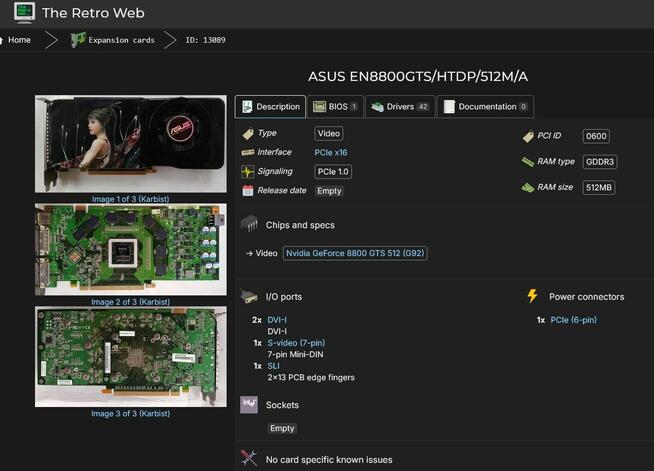This screenshot has height=471, width=654.
Task: Click the Power connectors lightning icon
Action: (533, 296)
